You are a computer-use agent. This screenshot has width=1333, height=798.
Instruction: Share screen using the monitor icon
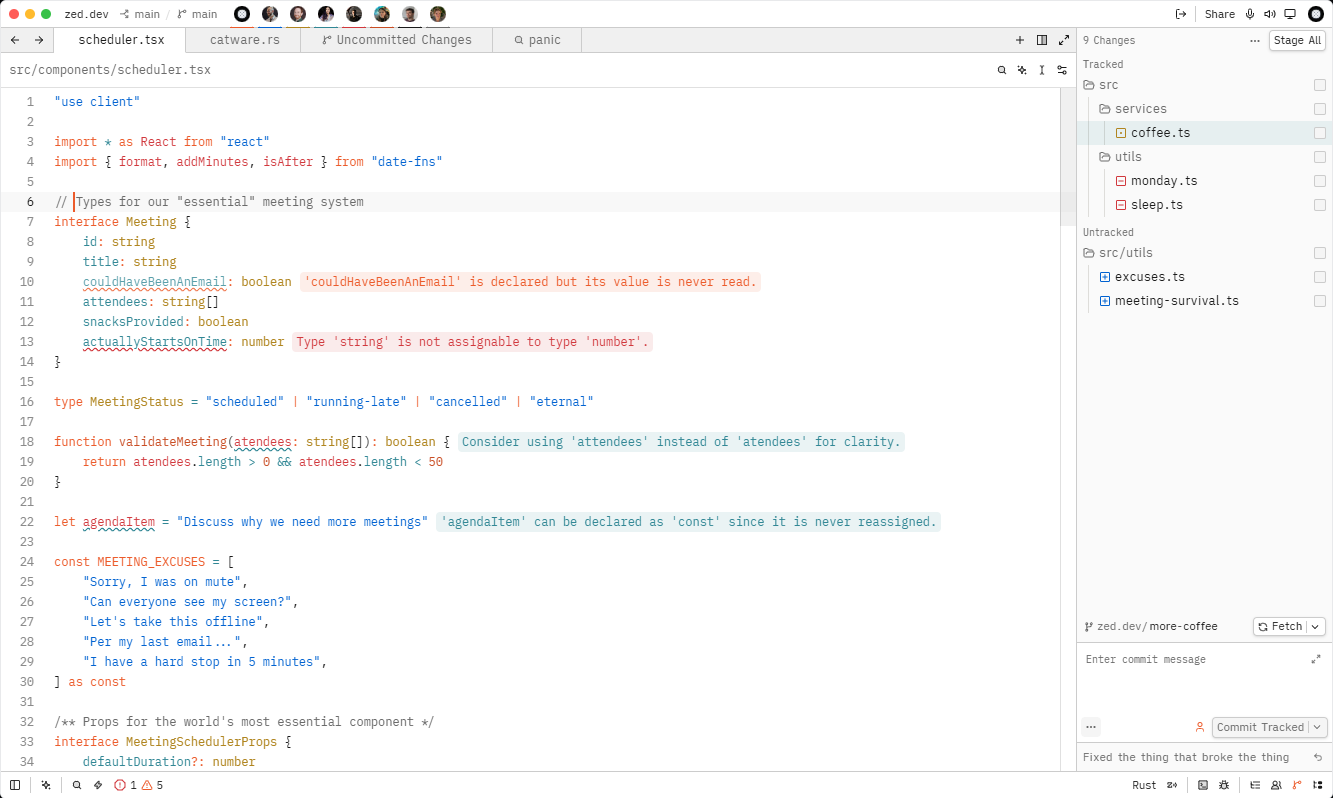(x=1290, y=14)
